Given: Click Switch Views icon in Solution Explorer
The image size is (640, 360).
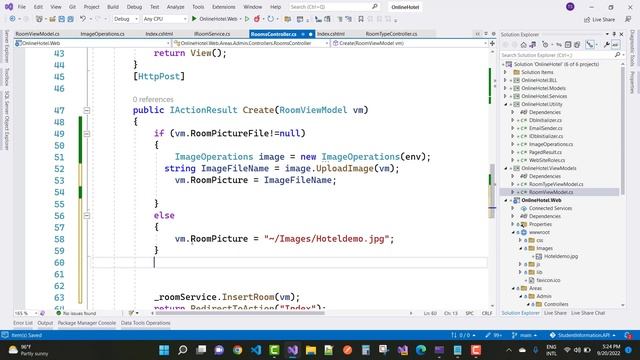Looking at the screenshot, I should (x=533, y=44).
